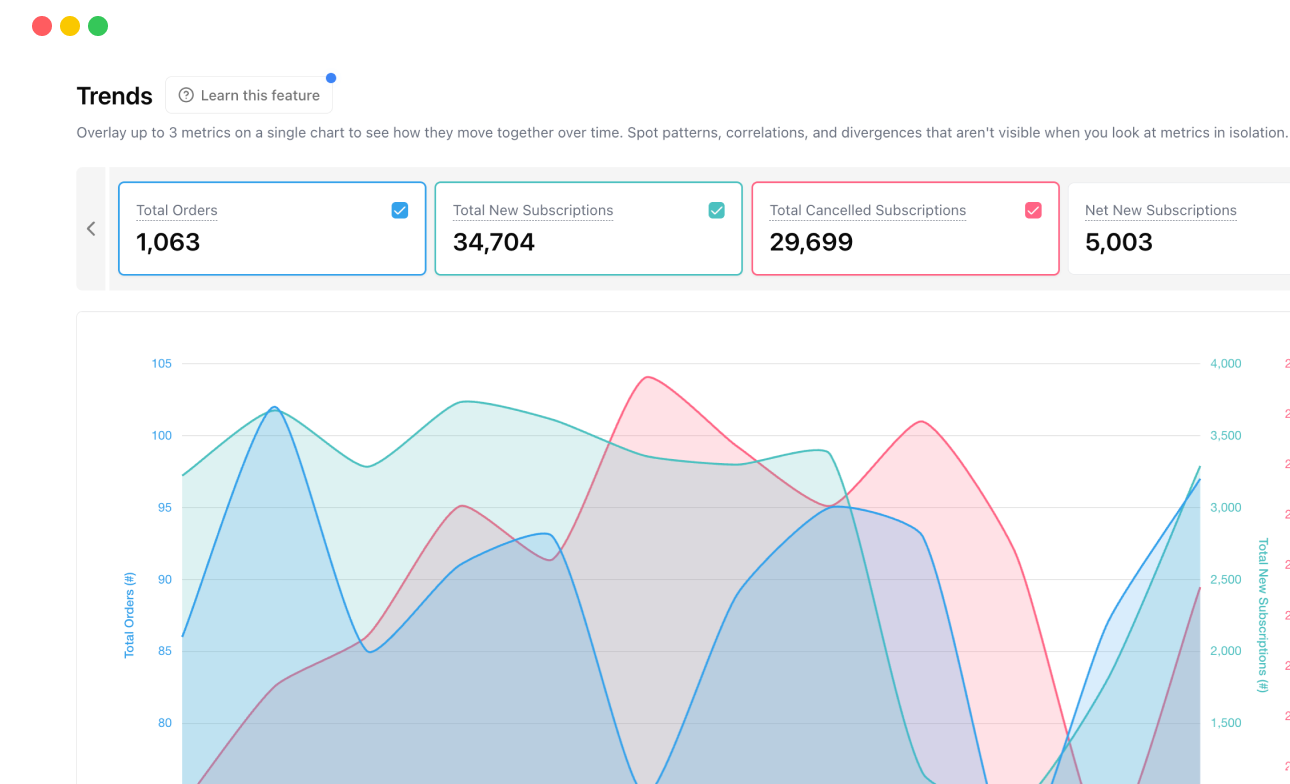The image size is (1290, 784).
Task: Click the Learn this feature button
Action: click(x=248, y=95)
